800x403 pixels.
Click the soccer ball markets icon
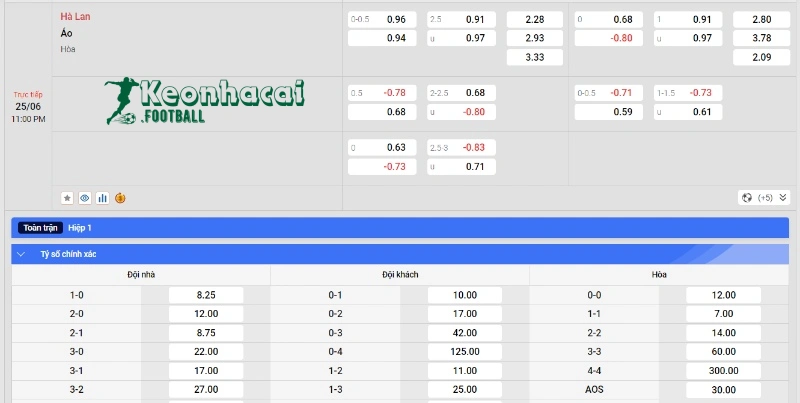click(746, 198)
